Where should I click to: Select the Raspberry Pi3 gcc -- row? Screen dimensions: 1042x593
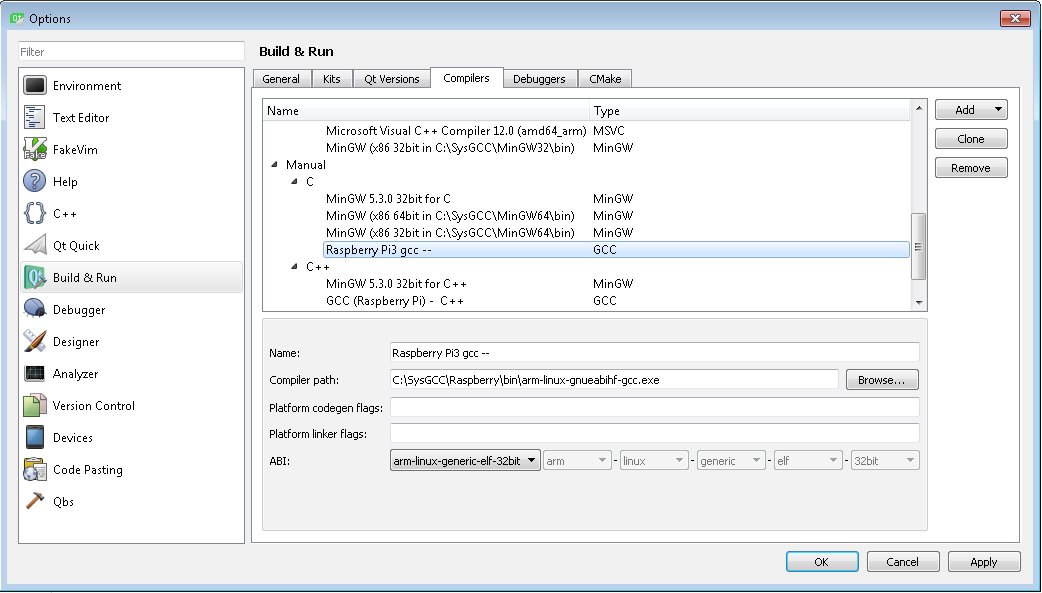[x=616, y=249]
